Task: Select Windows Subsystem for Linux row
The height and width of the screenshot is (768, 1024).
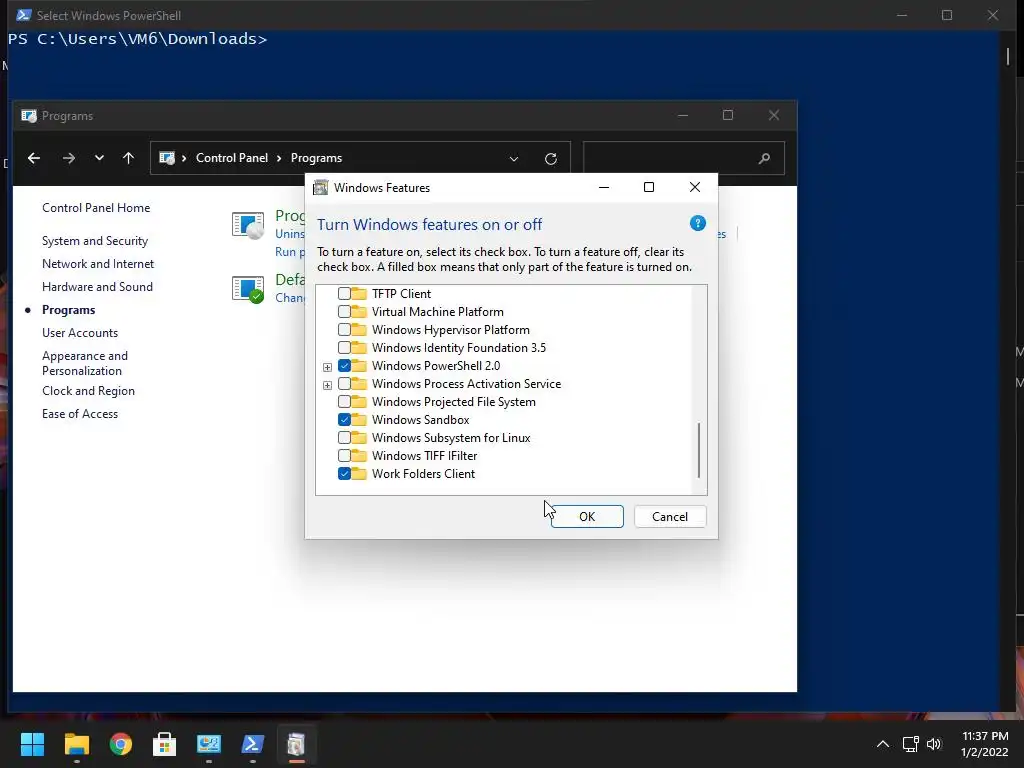Action: tap(451, 438)
